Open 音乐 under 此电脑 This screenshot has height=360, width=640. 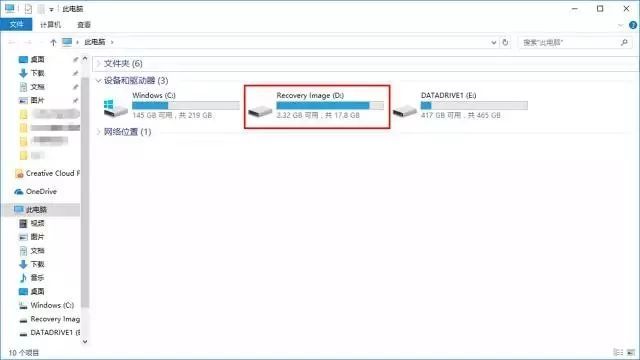click(38, 278)
